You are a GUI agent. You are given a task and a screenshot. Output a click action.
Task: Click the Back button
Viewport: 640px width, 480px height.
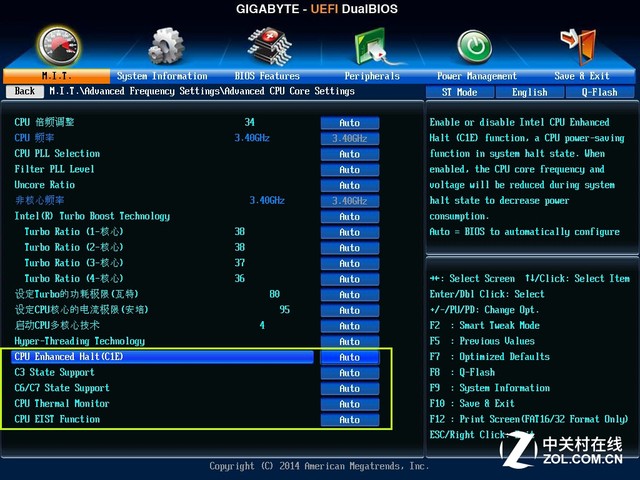[x=25, y=91]
